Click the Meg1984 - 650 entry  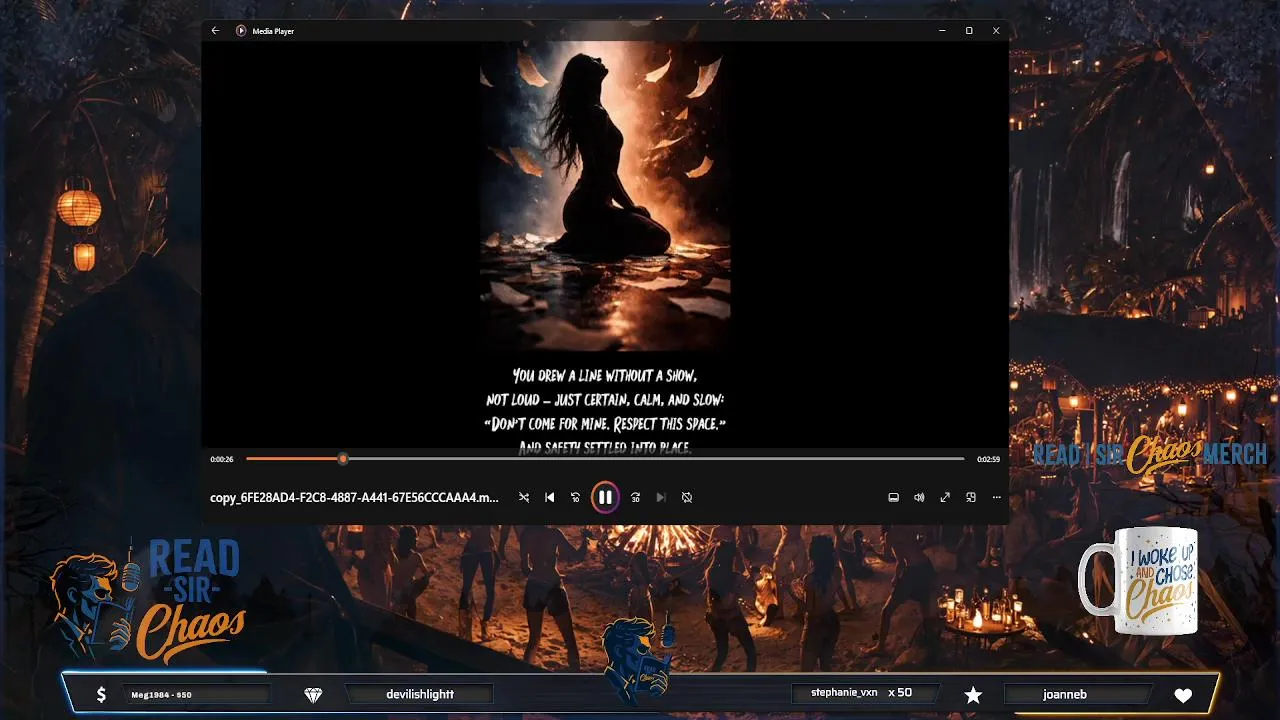tap(161, 694)
